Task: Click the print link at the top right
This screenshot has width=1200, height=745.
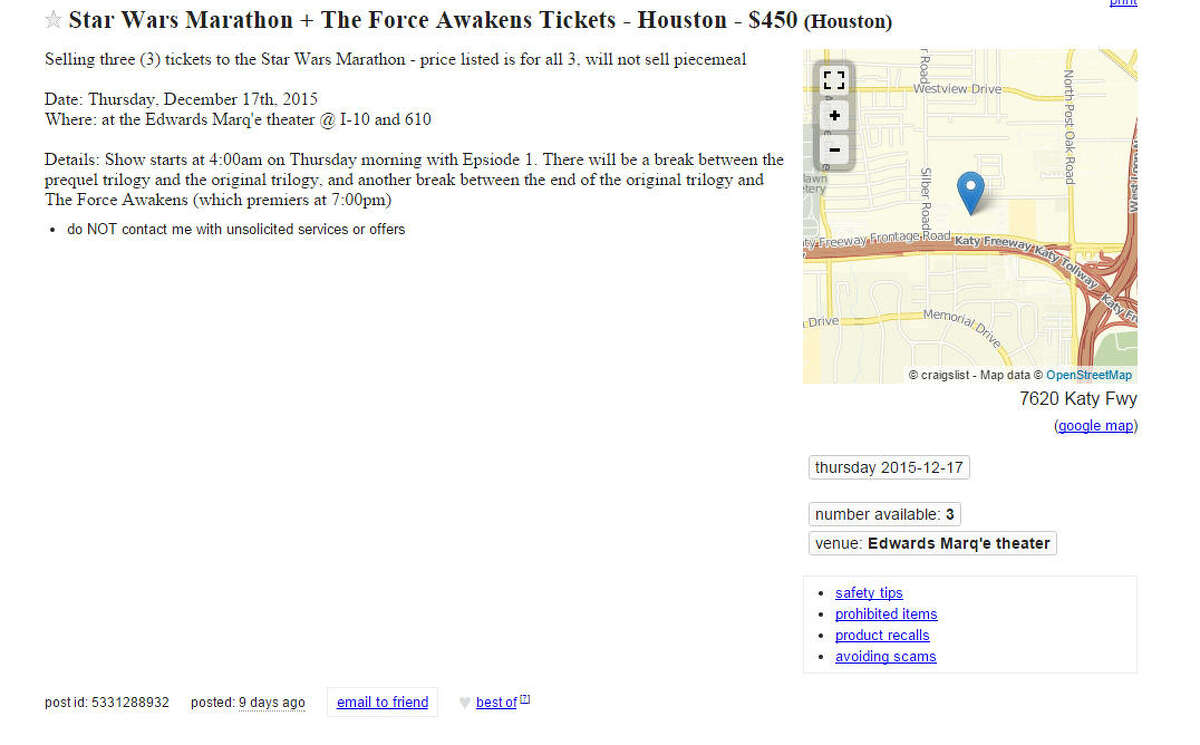Action: click(x=1124, y=3)
